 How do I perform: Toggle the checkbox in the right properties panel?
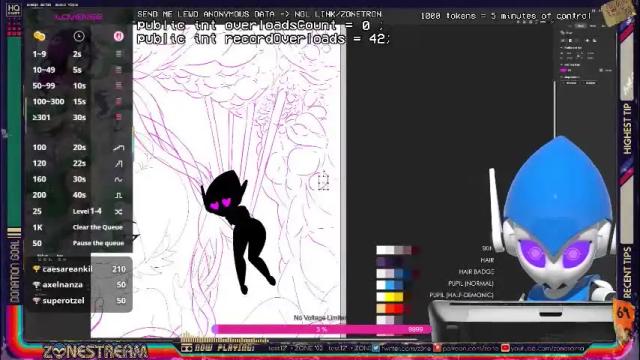[x=601, y=70]
